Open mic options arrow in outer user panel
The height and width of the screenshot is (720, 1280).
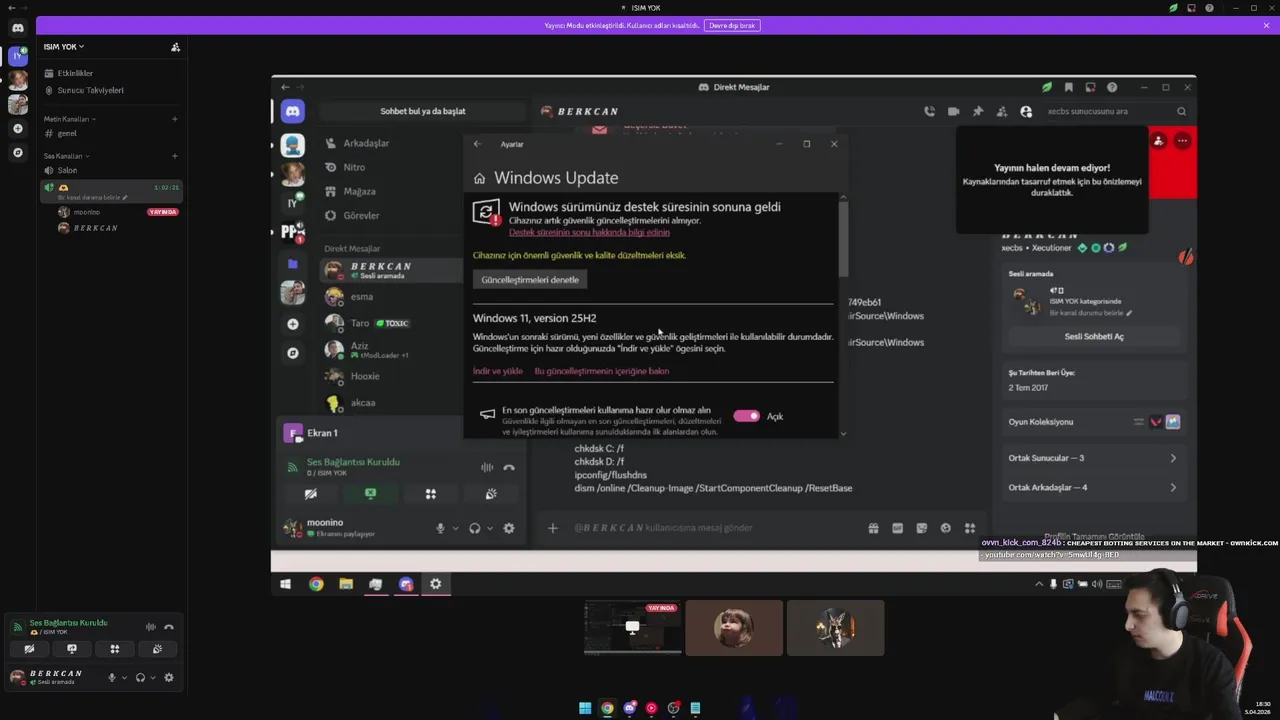pyautogui.click(x=124, y=677)
